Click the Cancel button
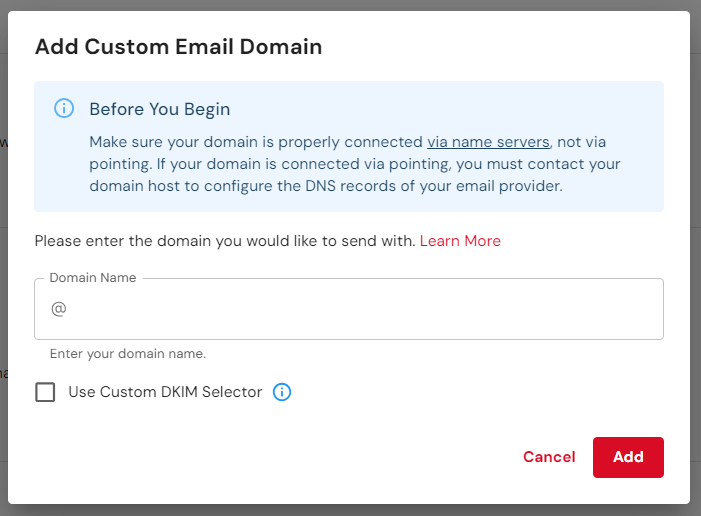The image size is (701, 516). pos(549,457)
